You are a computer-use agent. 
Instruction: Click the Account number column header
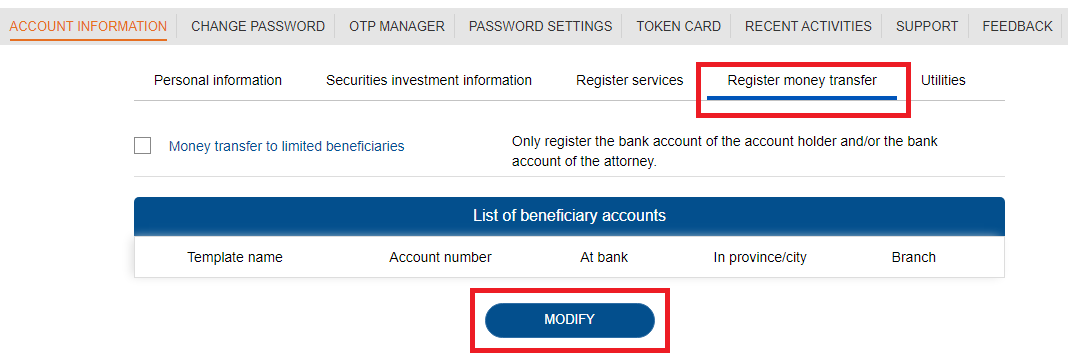440,257
